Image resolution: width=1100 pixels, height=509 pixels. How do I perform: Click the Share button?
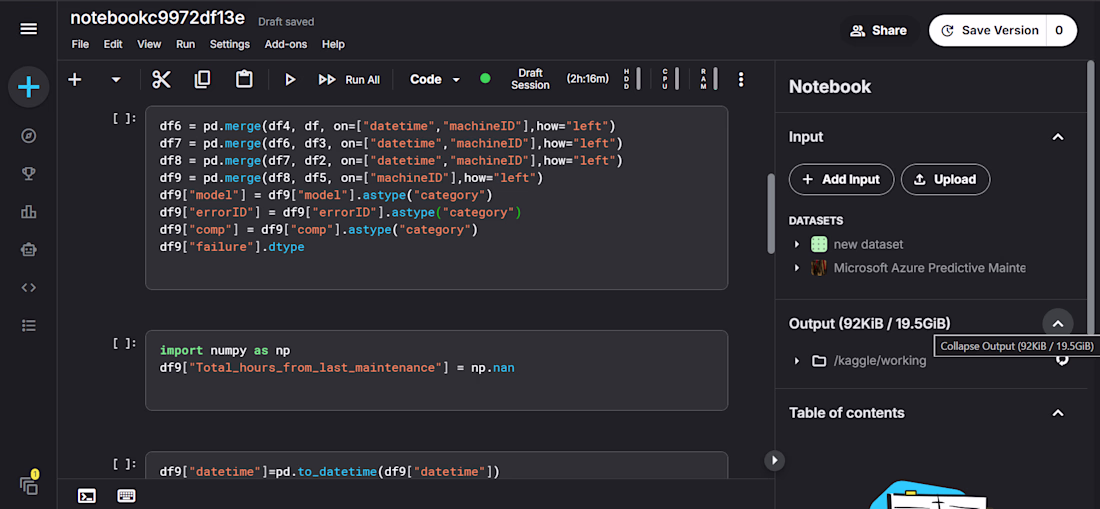tap(878, 31)
